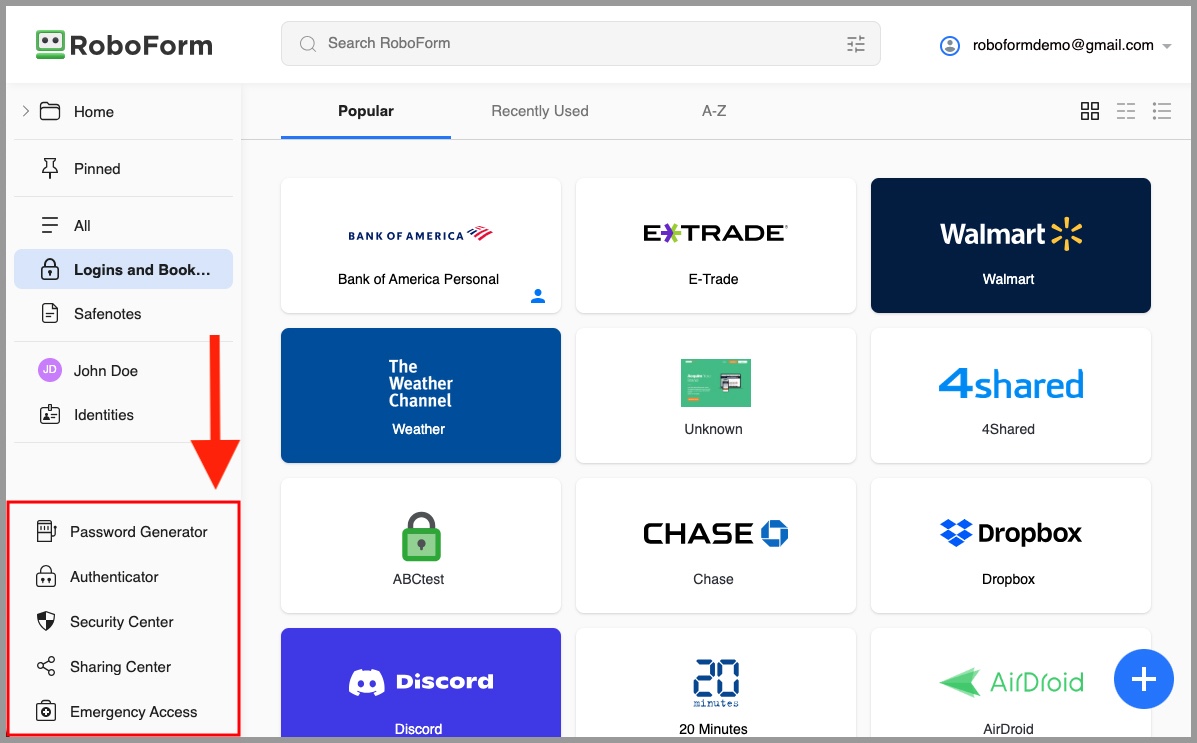The height and width of the screenshot is (743, 1197).
Task: Switch to the A-Z tab
Action: point(713,111)
